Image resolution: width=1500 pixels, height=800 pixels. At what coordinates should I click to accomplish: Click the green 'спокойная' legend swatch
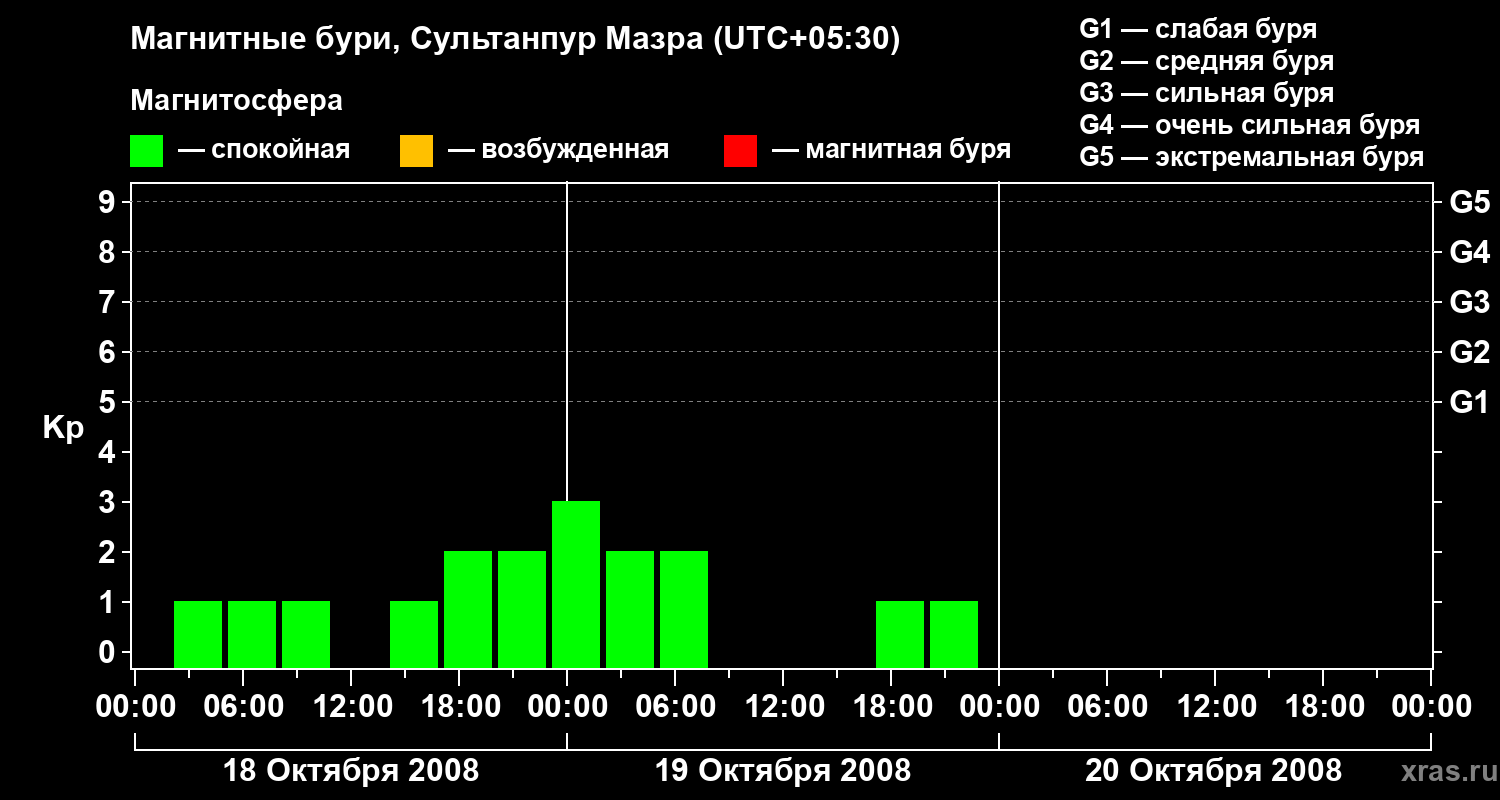pos(146,151)
